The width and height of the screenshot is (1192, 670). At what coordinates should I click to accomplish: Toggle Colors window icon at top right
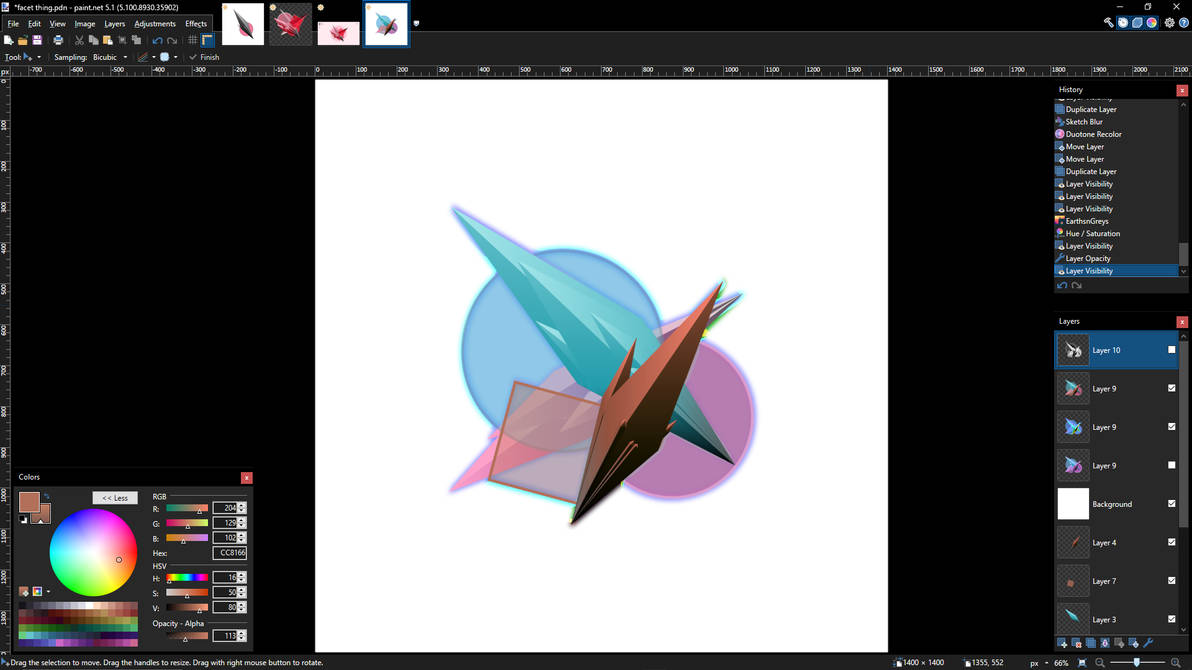coord(1152,23)
